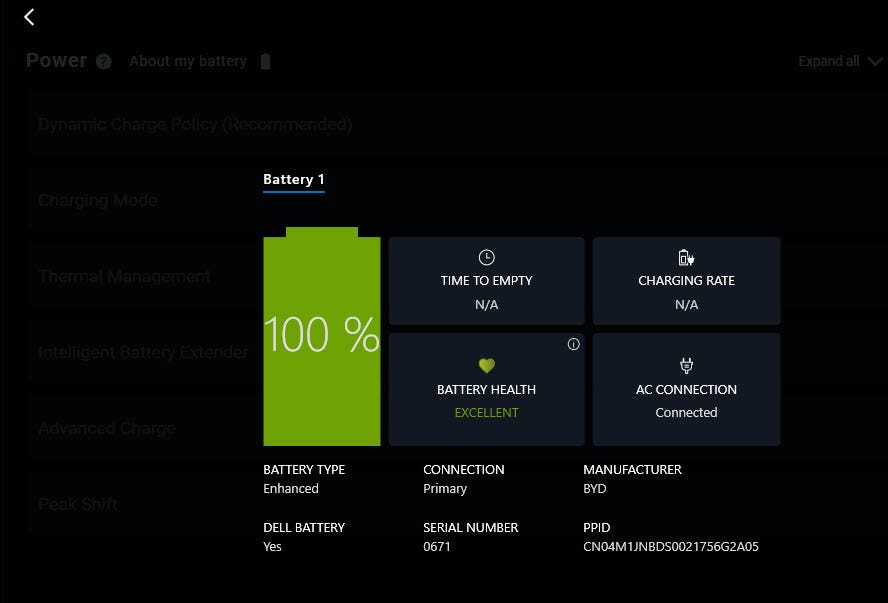Click the EXCELLENT battery health status

point(486,413)
